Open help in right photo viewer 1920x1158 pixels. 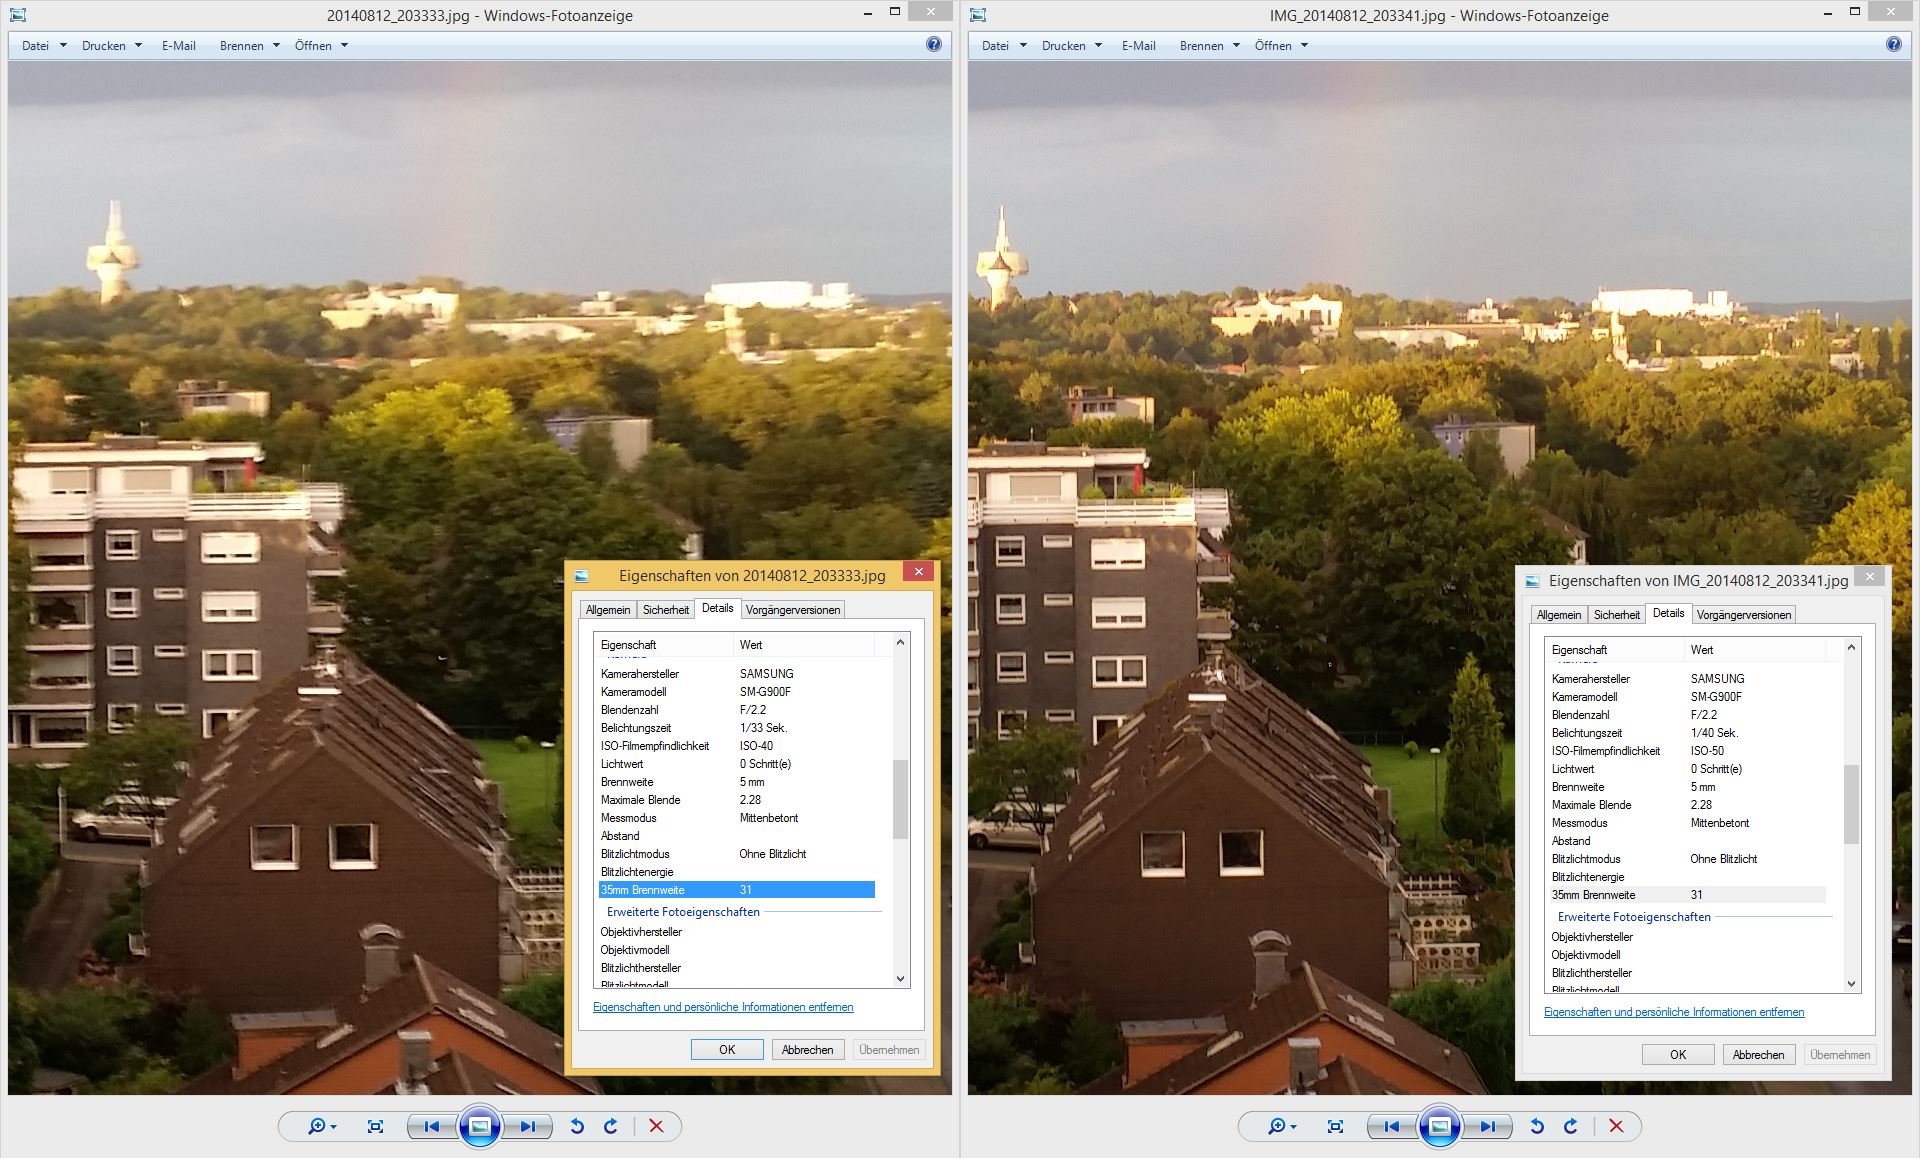click(x=1893, y=44)
